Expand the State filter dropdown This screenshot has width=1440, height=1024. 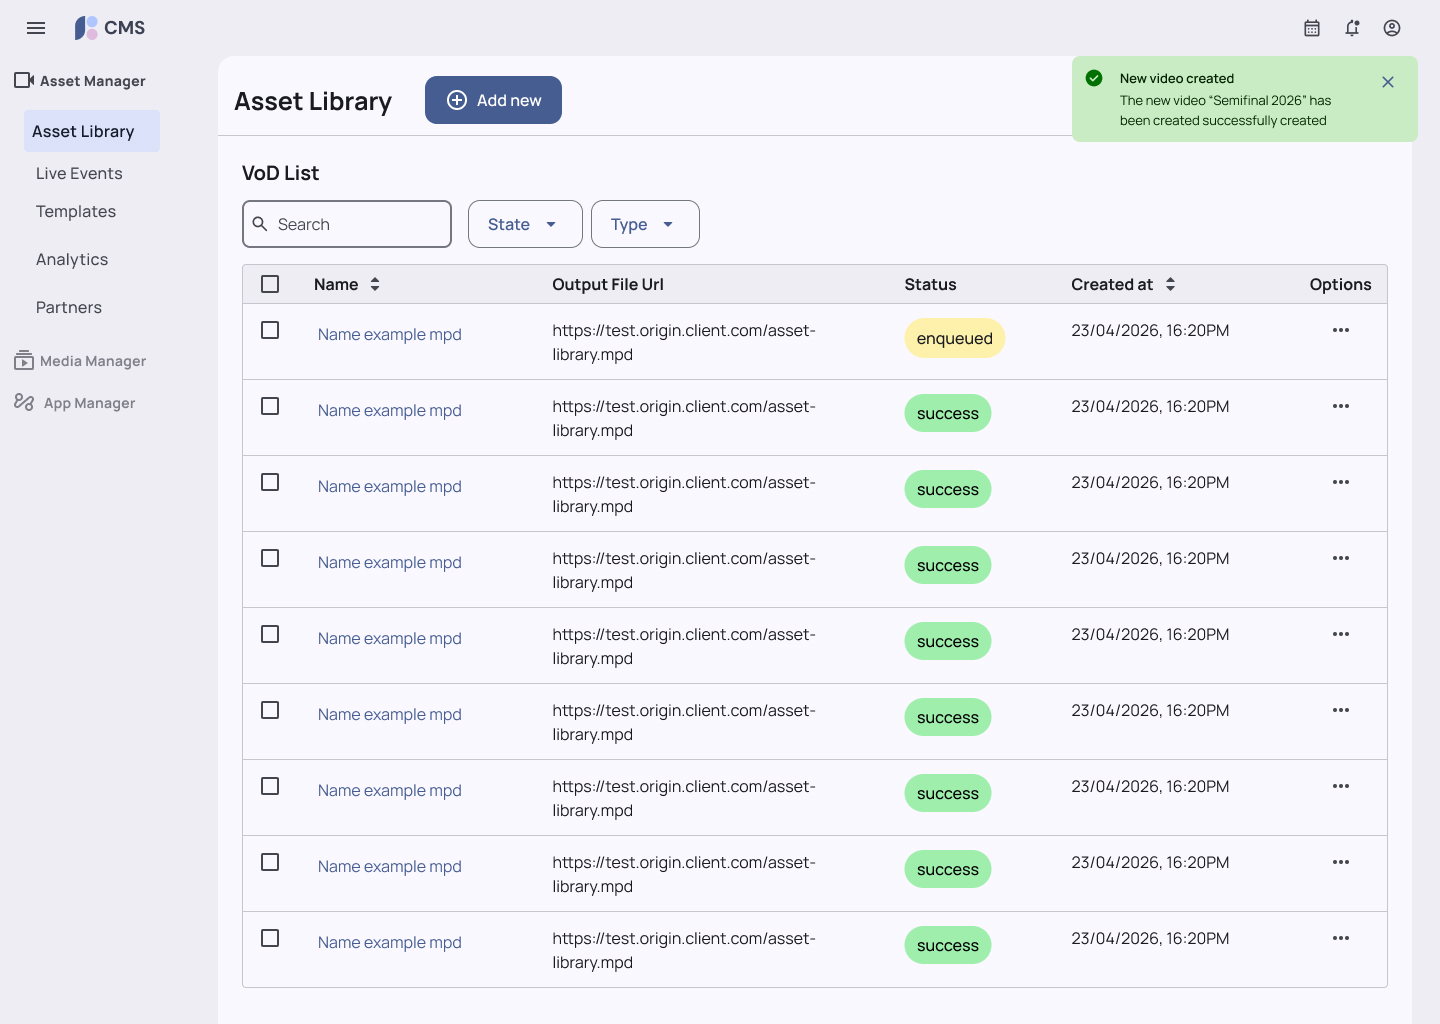click(525, 224)
